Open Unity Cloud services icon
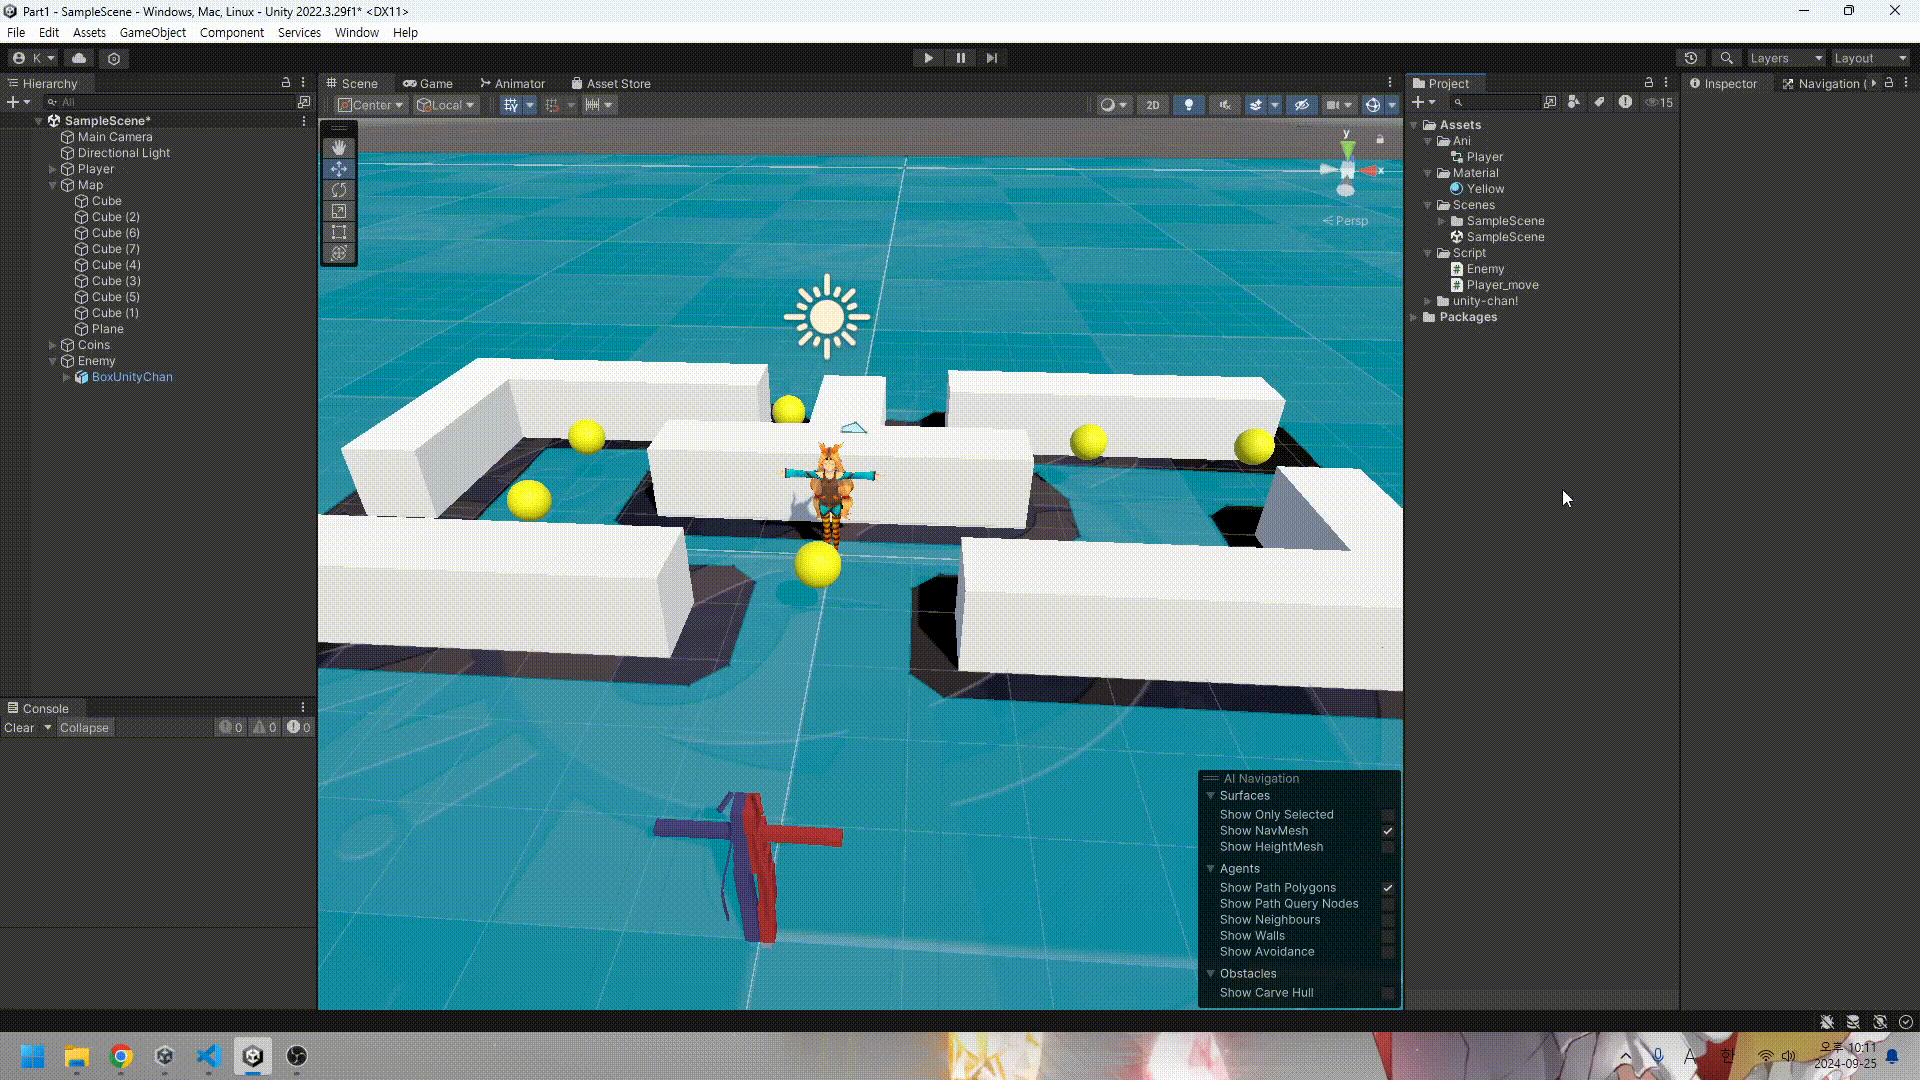1920x1080 pixels. pyautogui.click(x=79, y=58)
